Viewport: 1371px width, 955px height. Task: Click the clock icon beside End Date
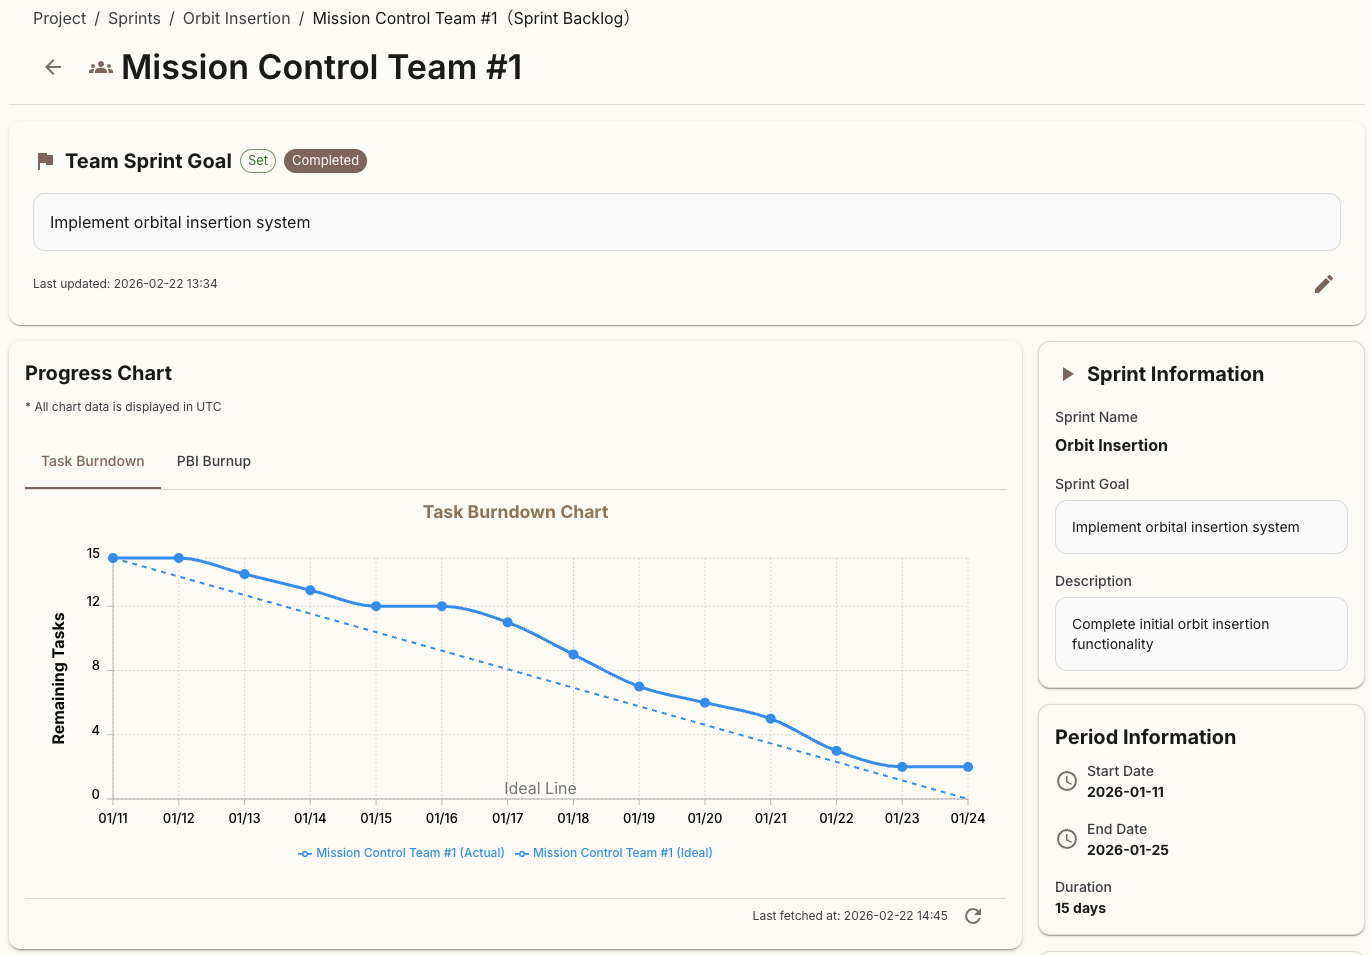[1066, 839]
